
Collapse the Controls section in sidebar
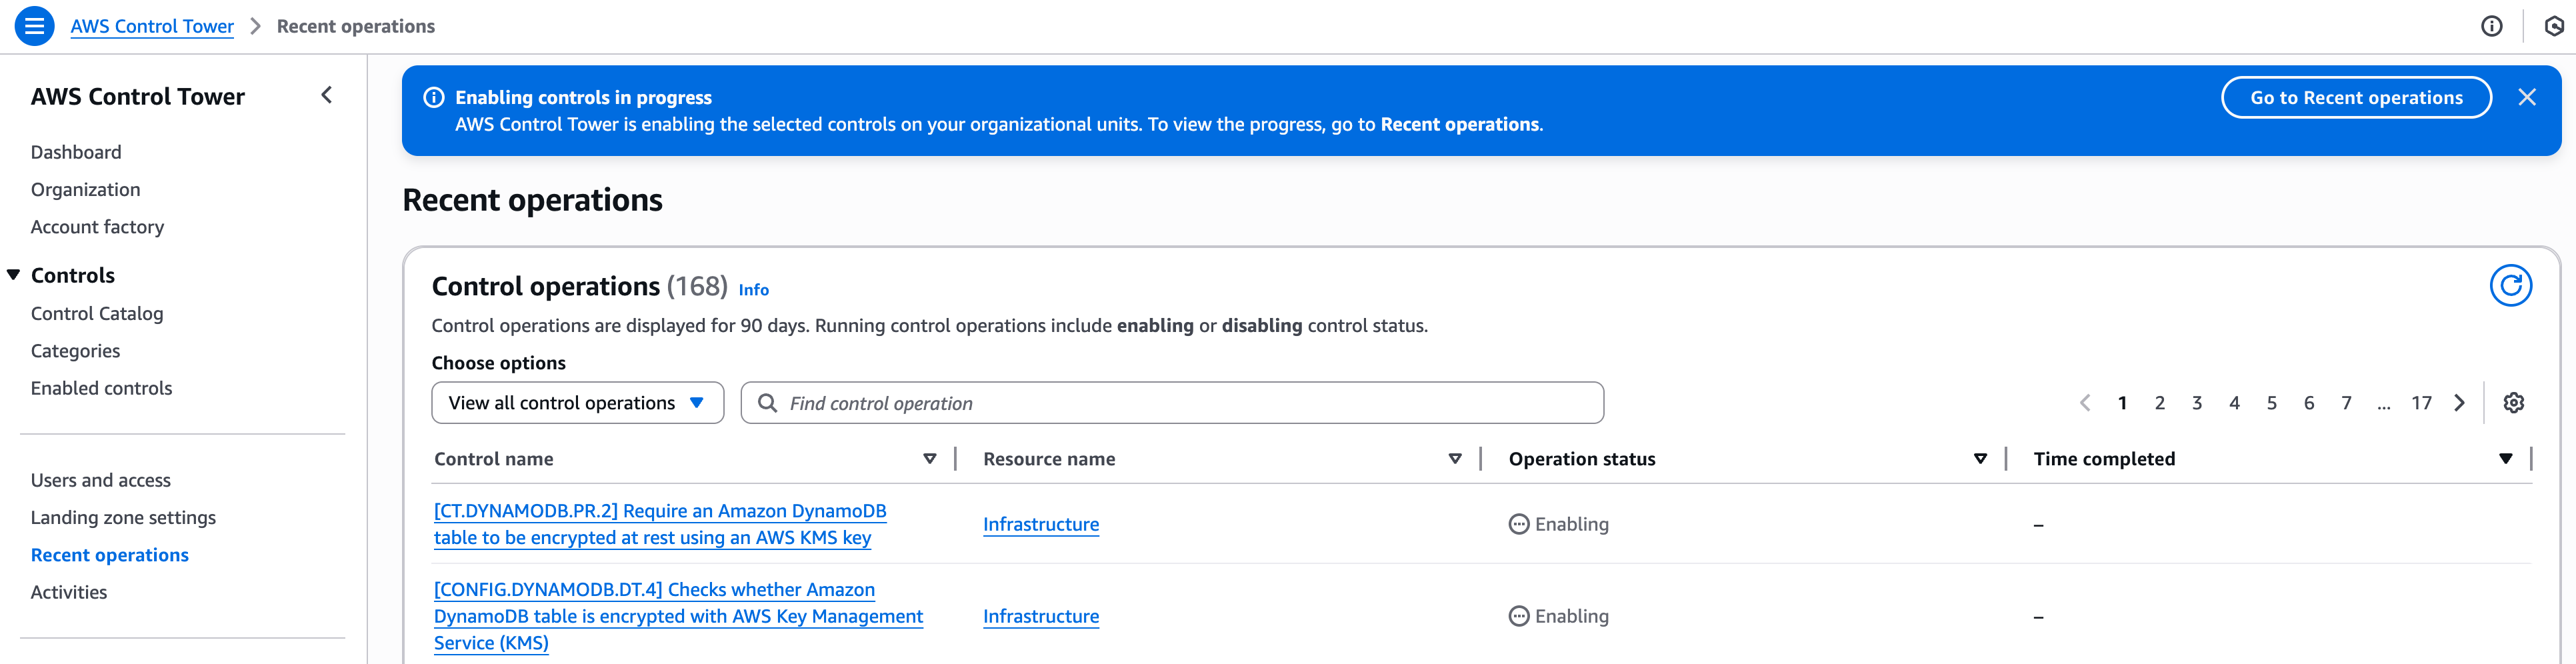click(14, 275)
